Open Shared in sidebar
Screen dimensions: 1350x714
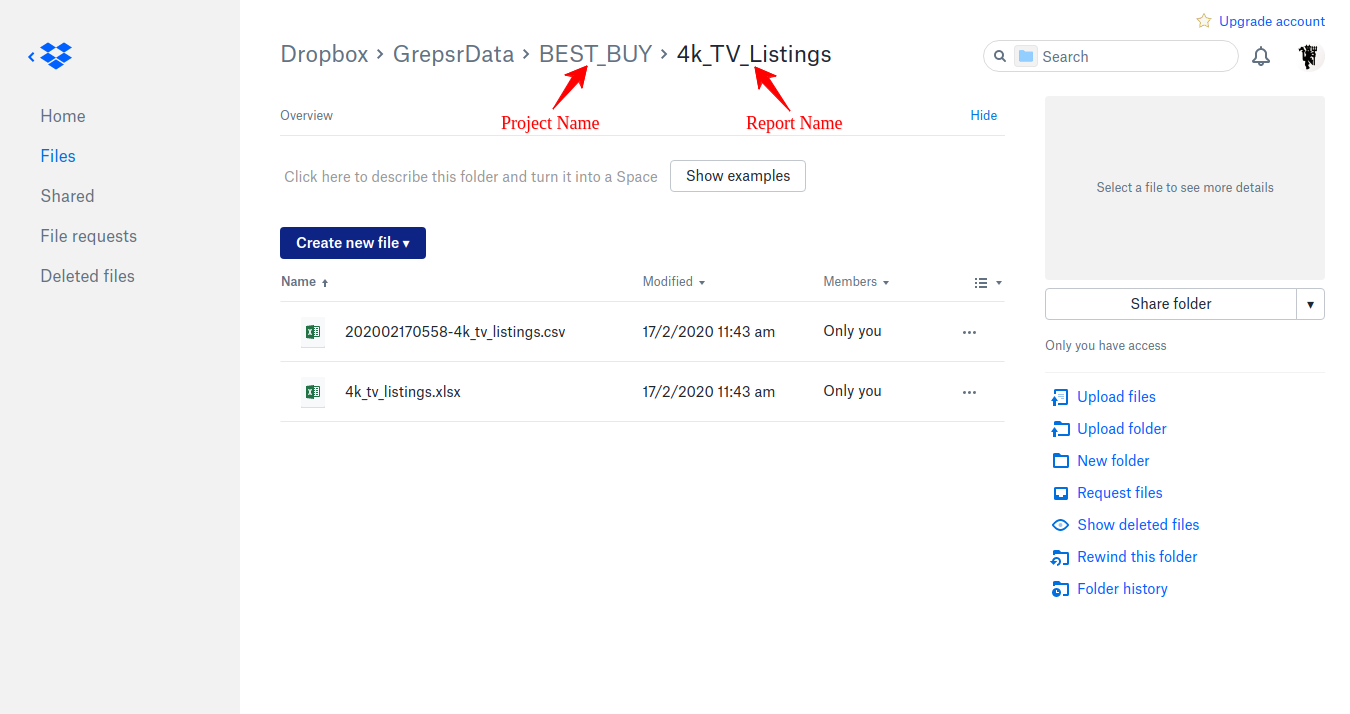click(67, 196)
